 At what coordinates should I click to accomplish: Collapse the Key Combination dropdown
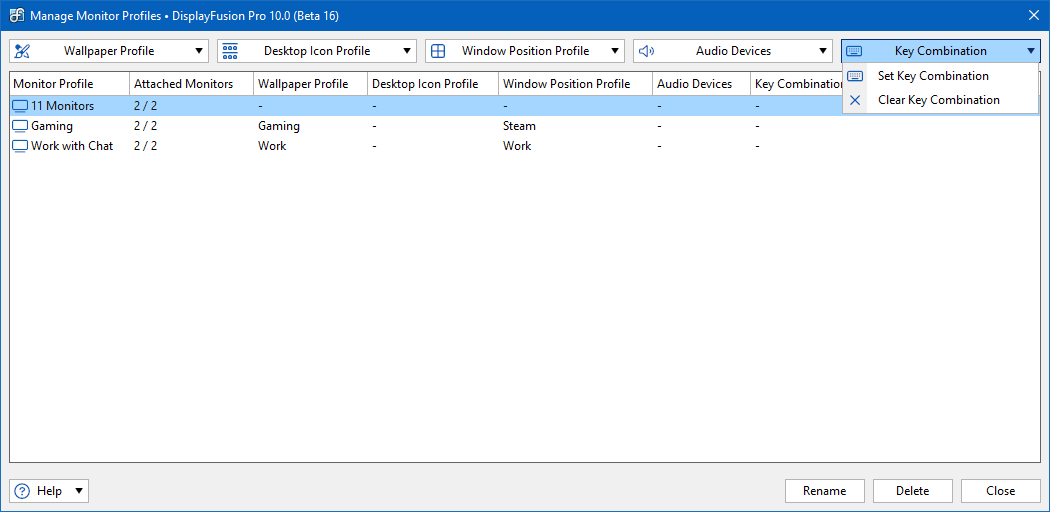[941, 51]
